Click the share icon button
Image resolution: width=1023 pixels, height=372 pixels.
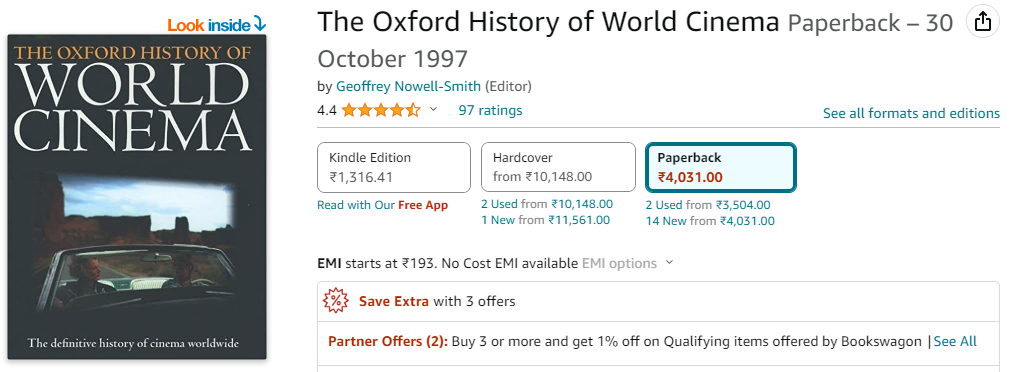click(983, 22)
